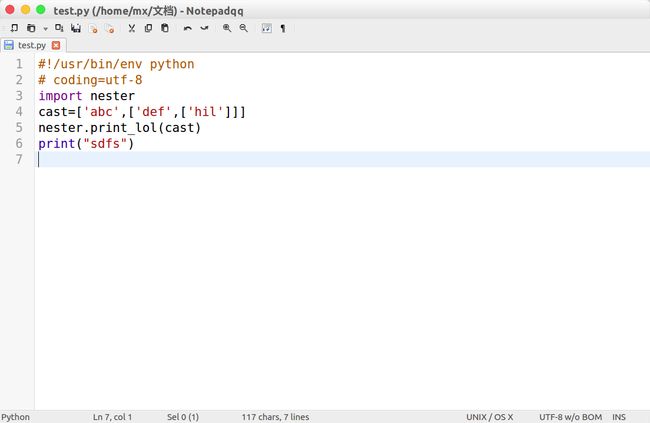
Task: Close the test.py tab
Action: click(x=56, y=45)
